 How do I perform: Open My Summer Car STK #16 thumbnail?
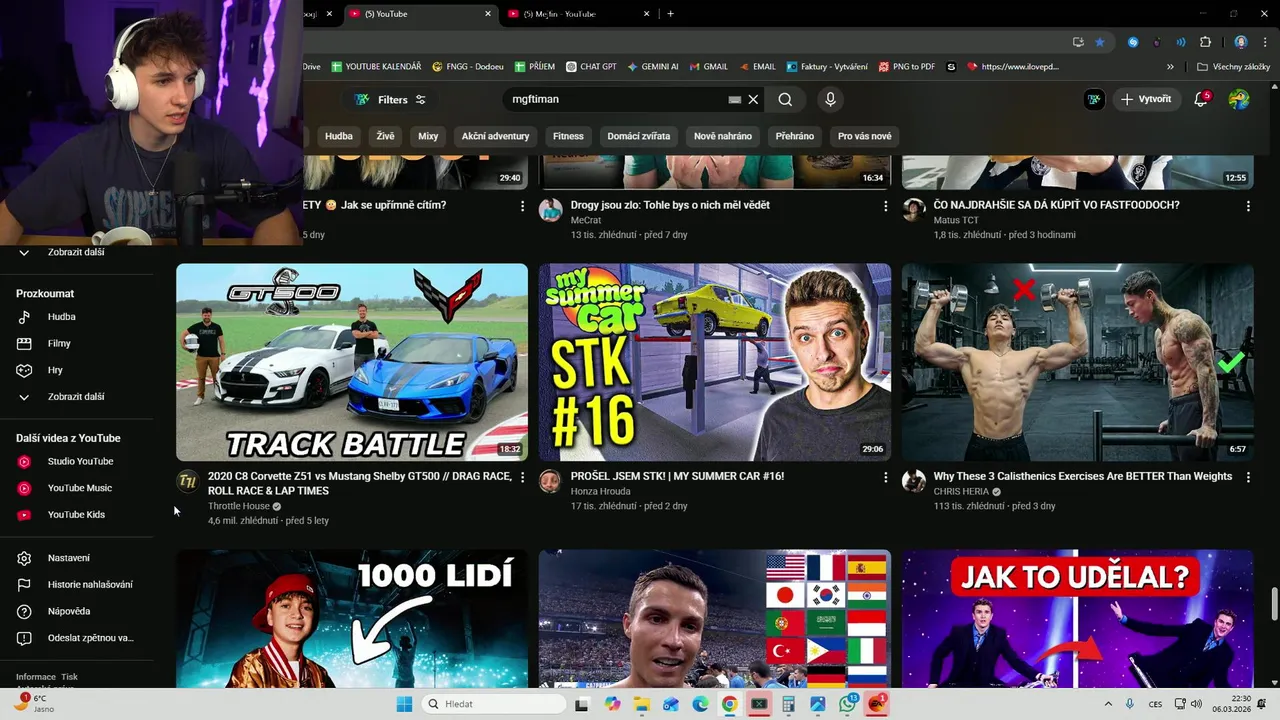715,362
